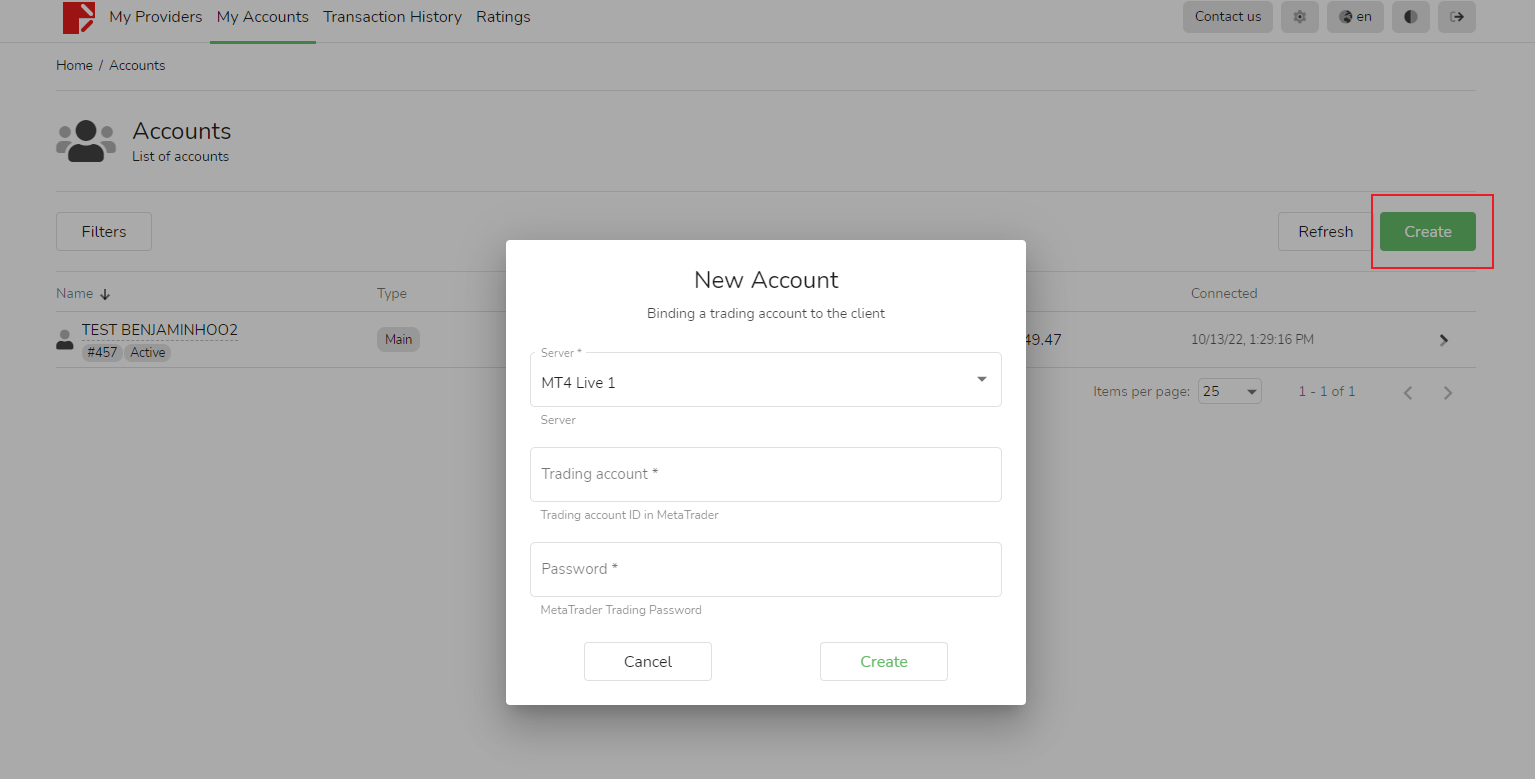The image size is (1535, 779).
Task: Follow the Home breadcrumb link
Action: pos(74,65)
